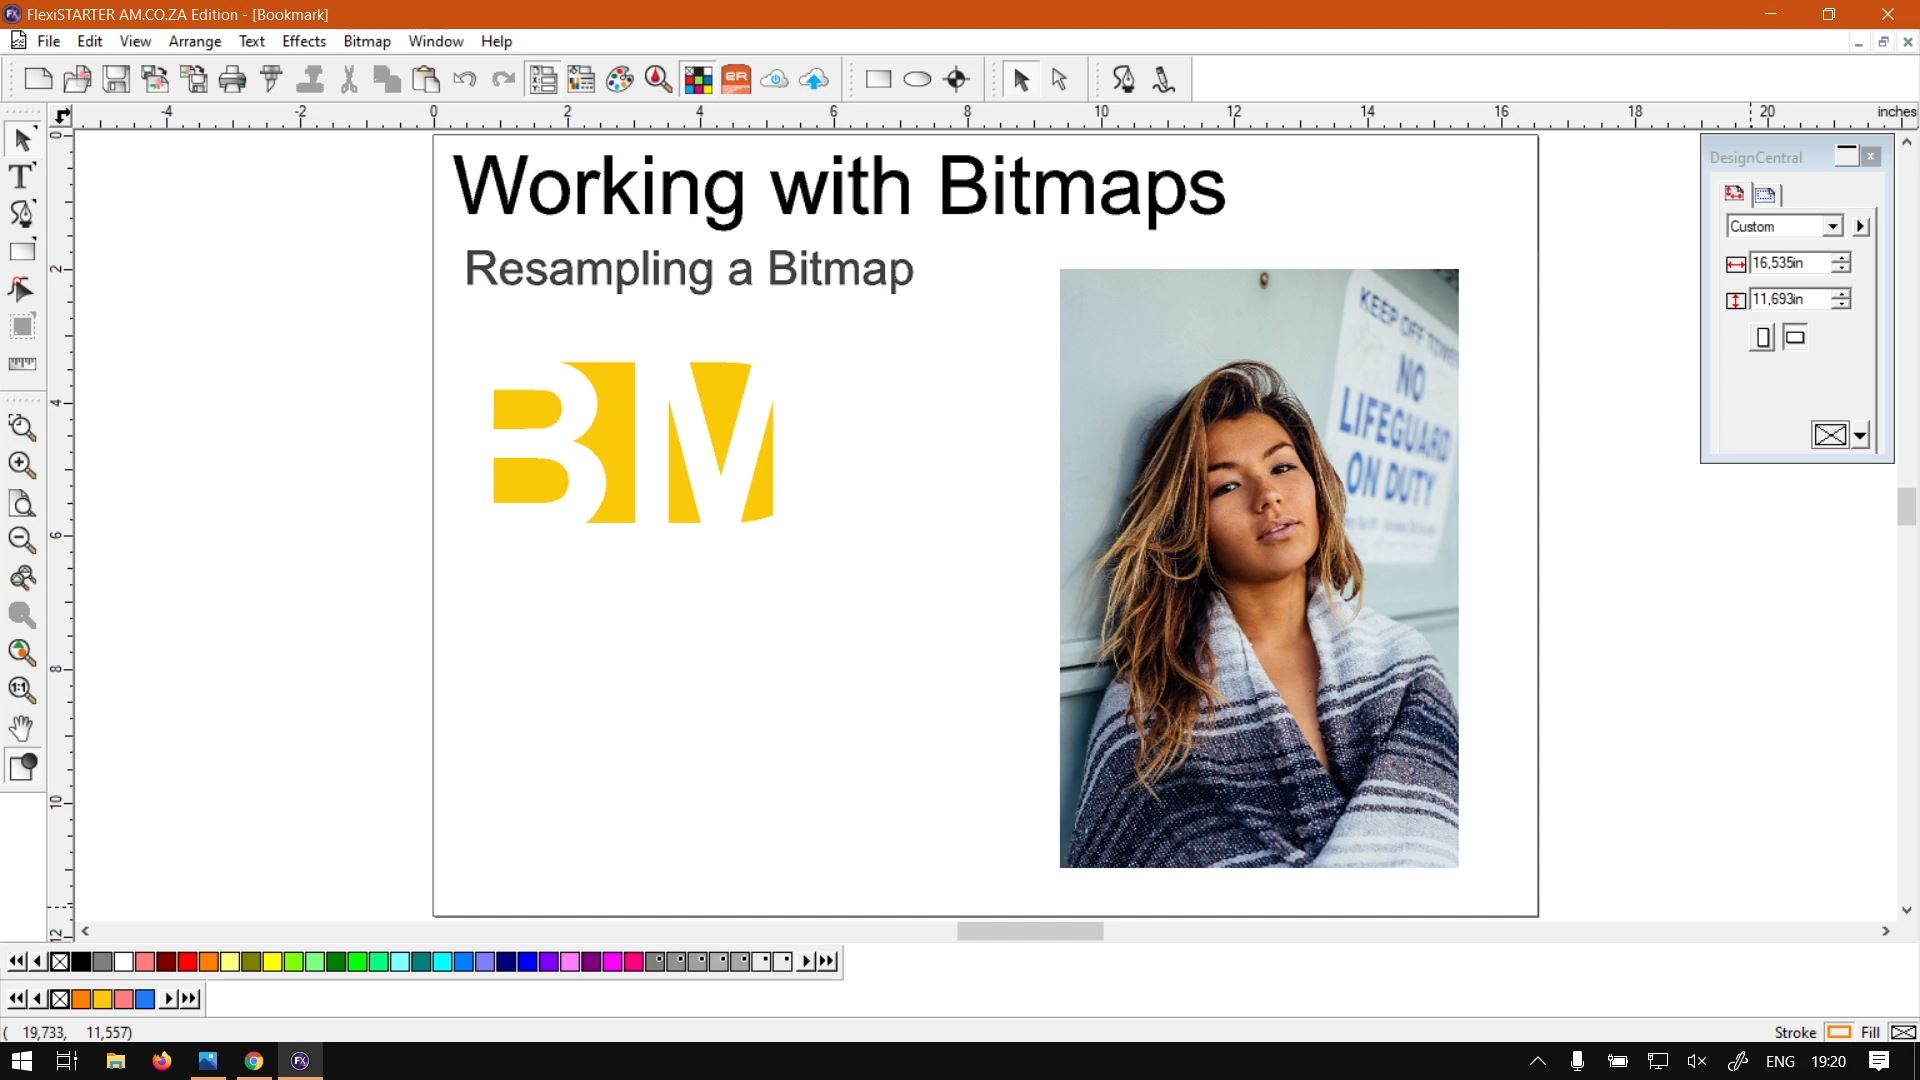
Task: Pick the black swatch in the main palette
Action: point(81,961)
